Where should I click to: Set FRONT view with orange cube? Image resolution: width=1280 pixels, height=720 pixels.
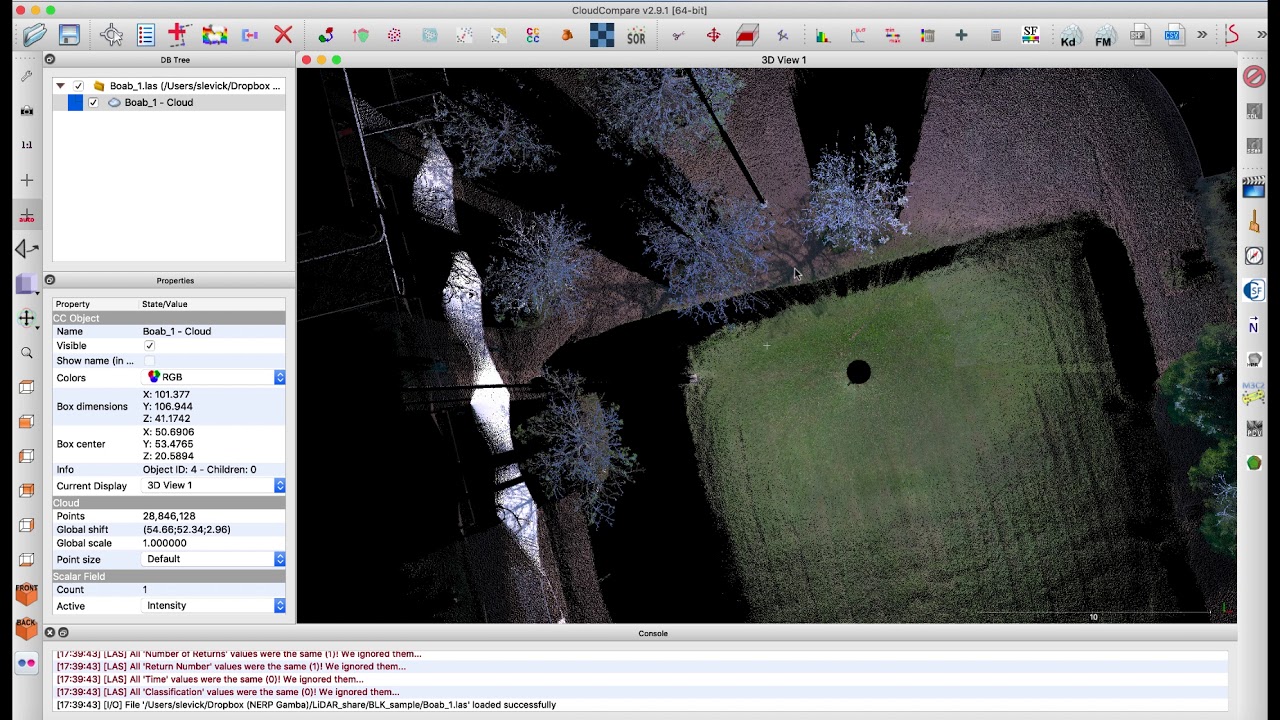click(27, 594)
